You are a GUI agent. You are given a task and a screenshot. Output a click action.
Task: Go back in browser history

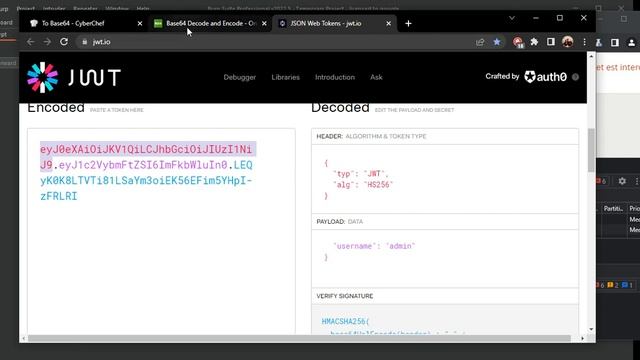click(x=31, y=42)
